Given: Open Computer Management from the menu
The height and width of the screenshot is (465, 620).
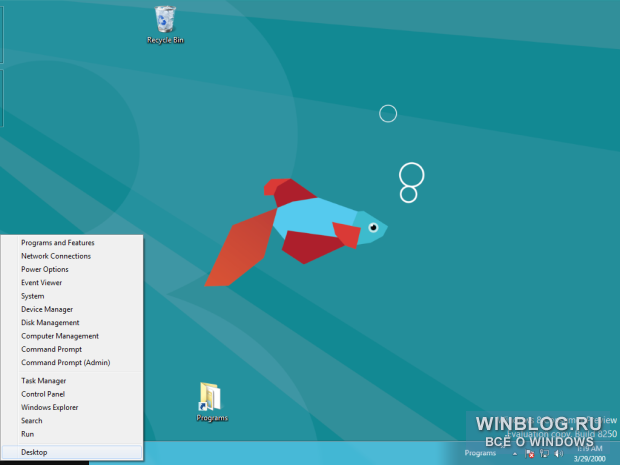Looking at the screenshot, I should tap(72, 336).
